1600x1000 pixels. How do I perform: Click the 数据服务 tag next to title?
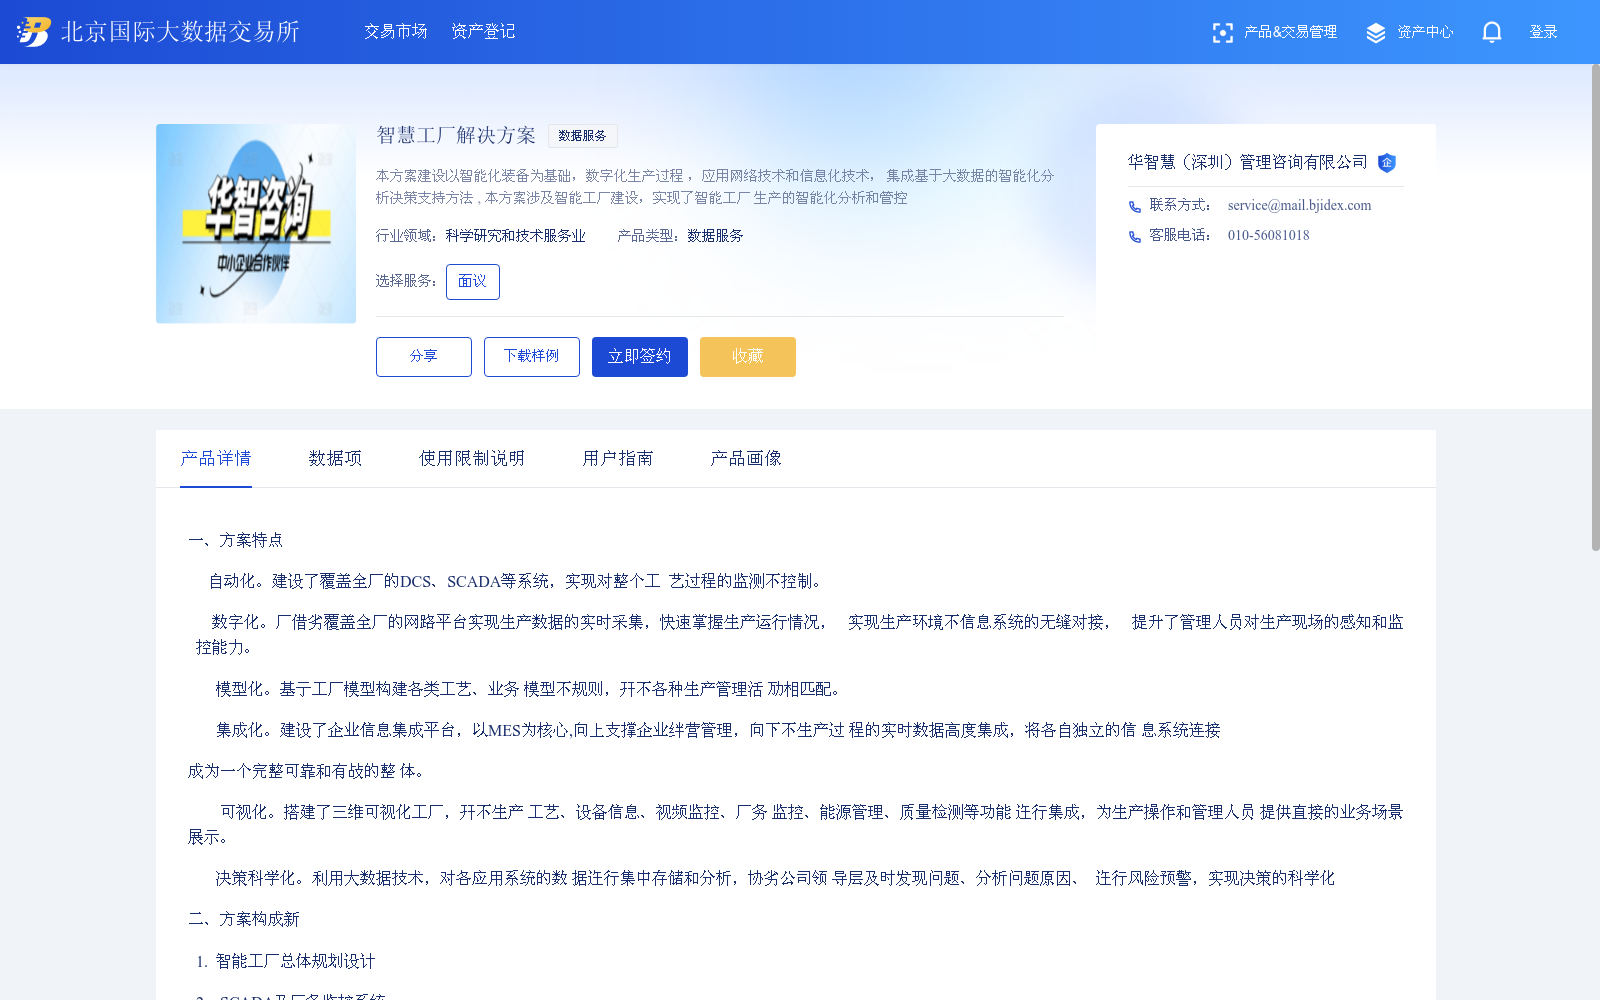583,136
